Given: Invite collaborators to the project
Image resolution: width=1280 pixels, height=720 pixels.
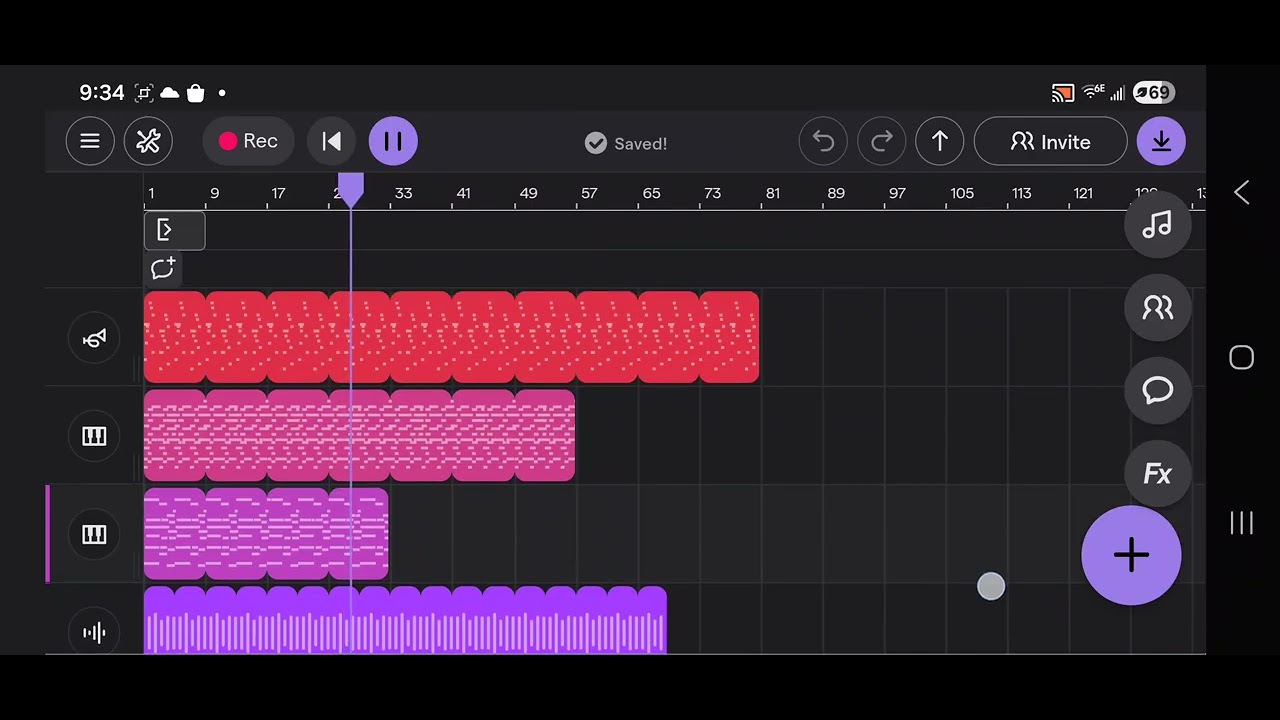Looking at the screenshot, I should 1050,142.
